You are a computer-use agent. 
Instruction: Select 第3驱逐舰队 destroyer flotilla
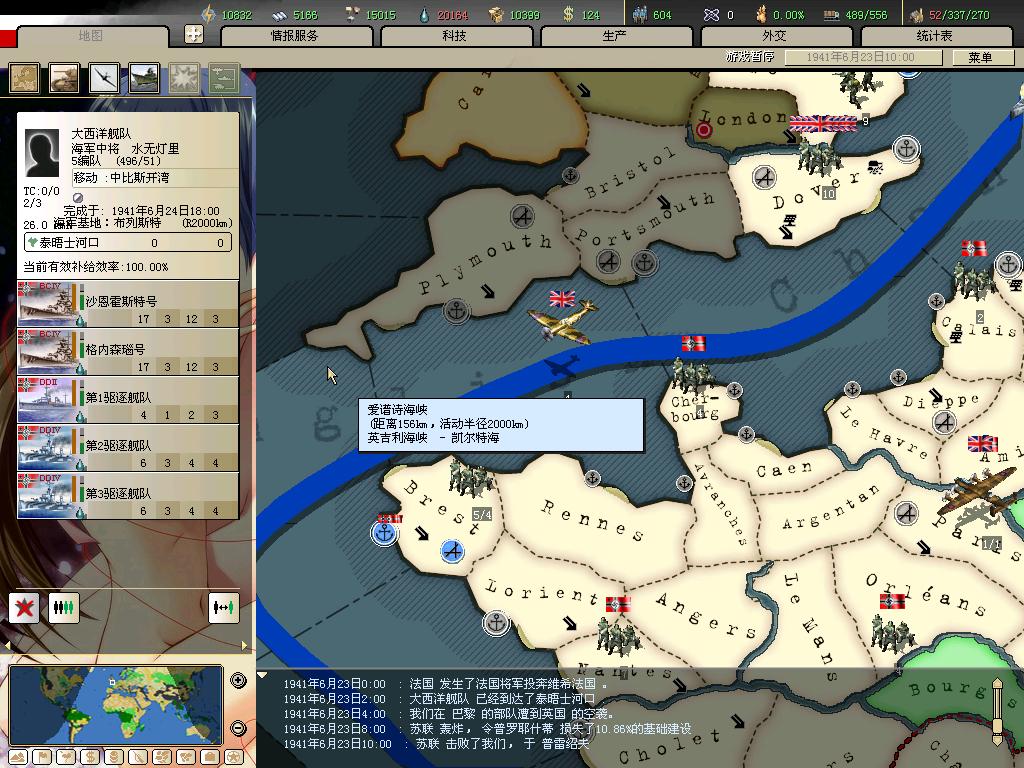tap(128, 496)
